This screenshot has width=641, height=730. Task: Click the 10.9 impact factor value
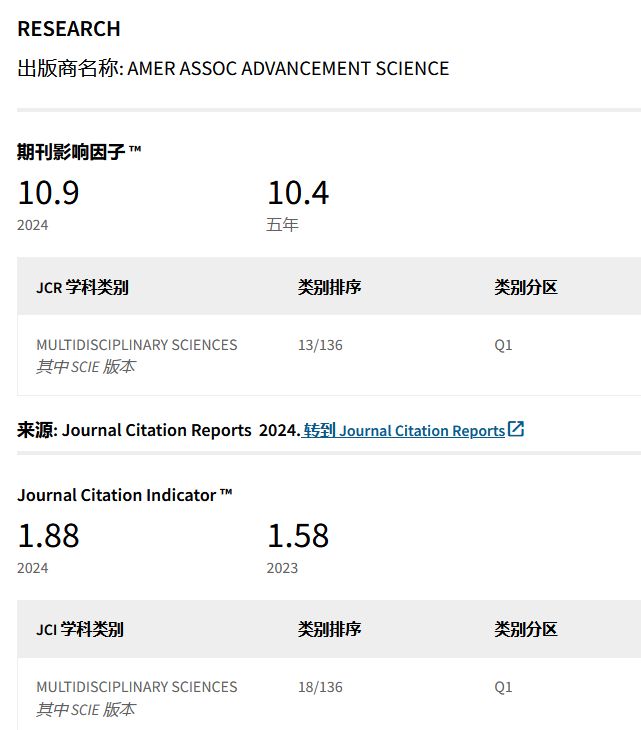pyautogui.click(x=48, y=192)
